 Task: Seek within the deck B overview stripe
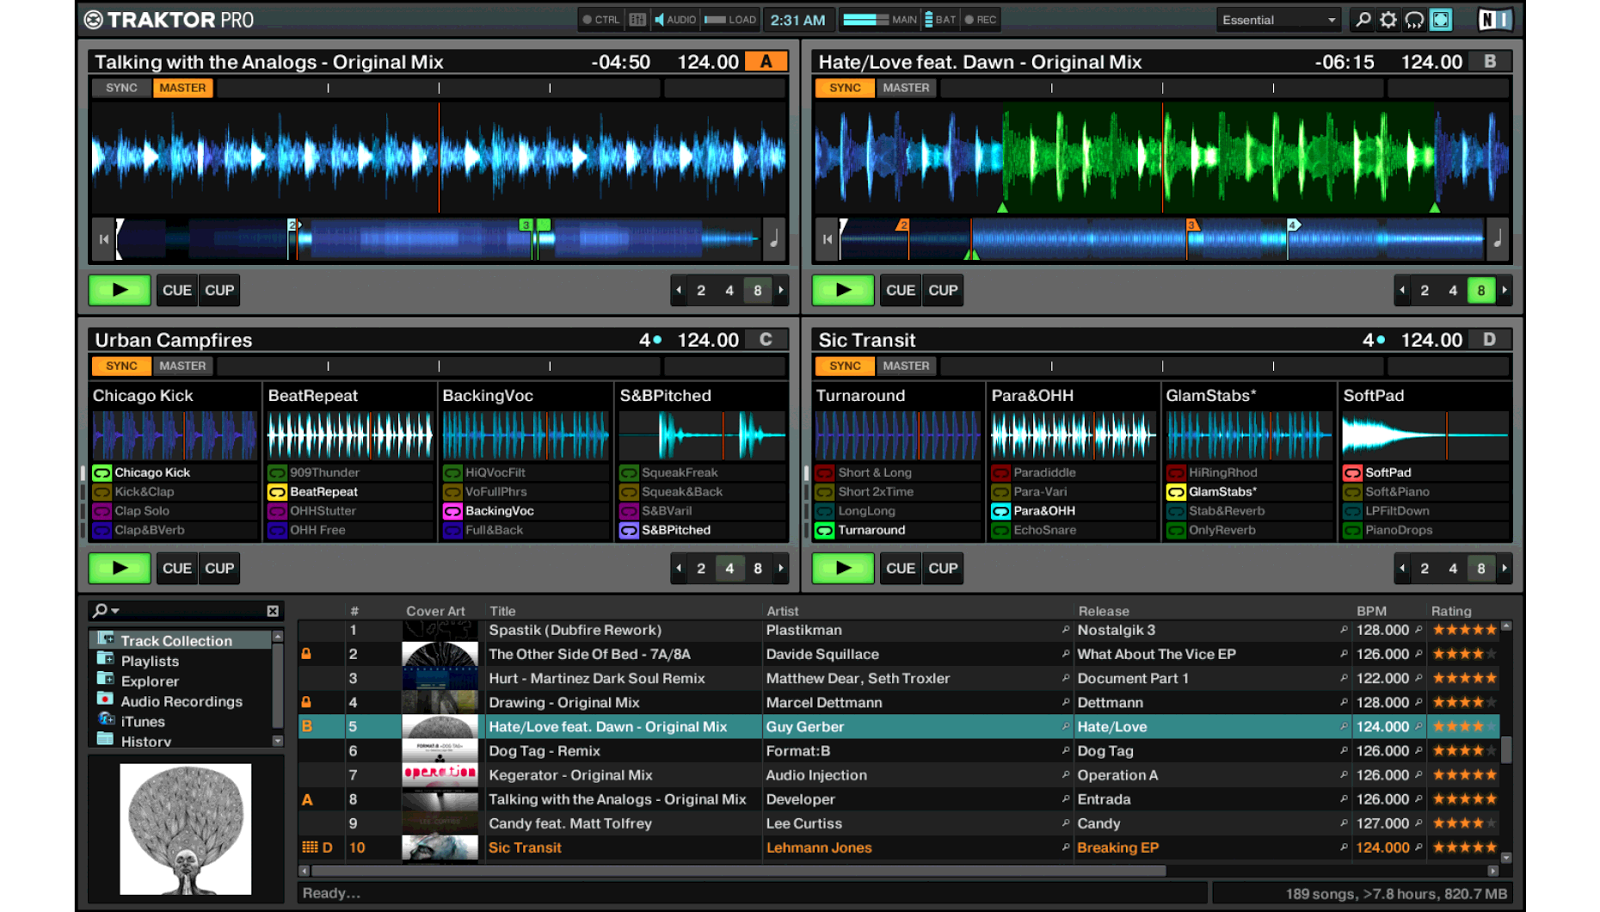(1162, 239)
